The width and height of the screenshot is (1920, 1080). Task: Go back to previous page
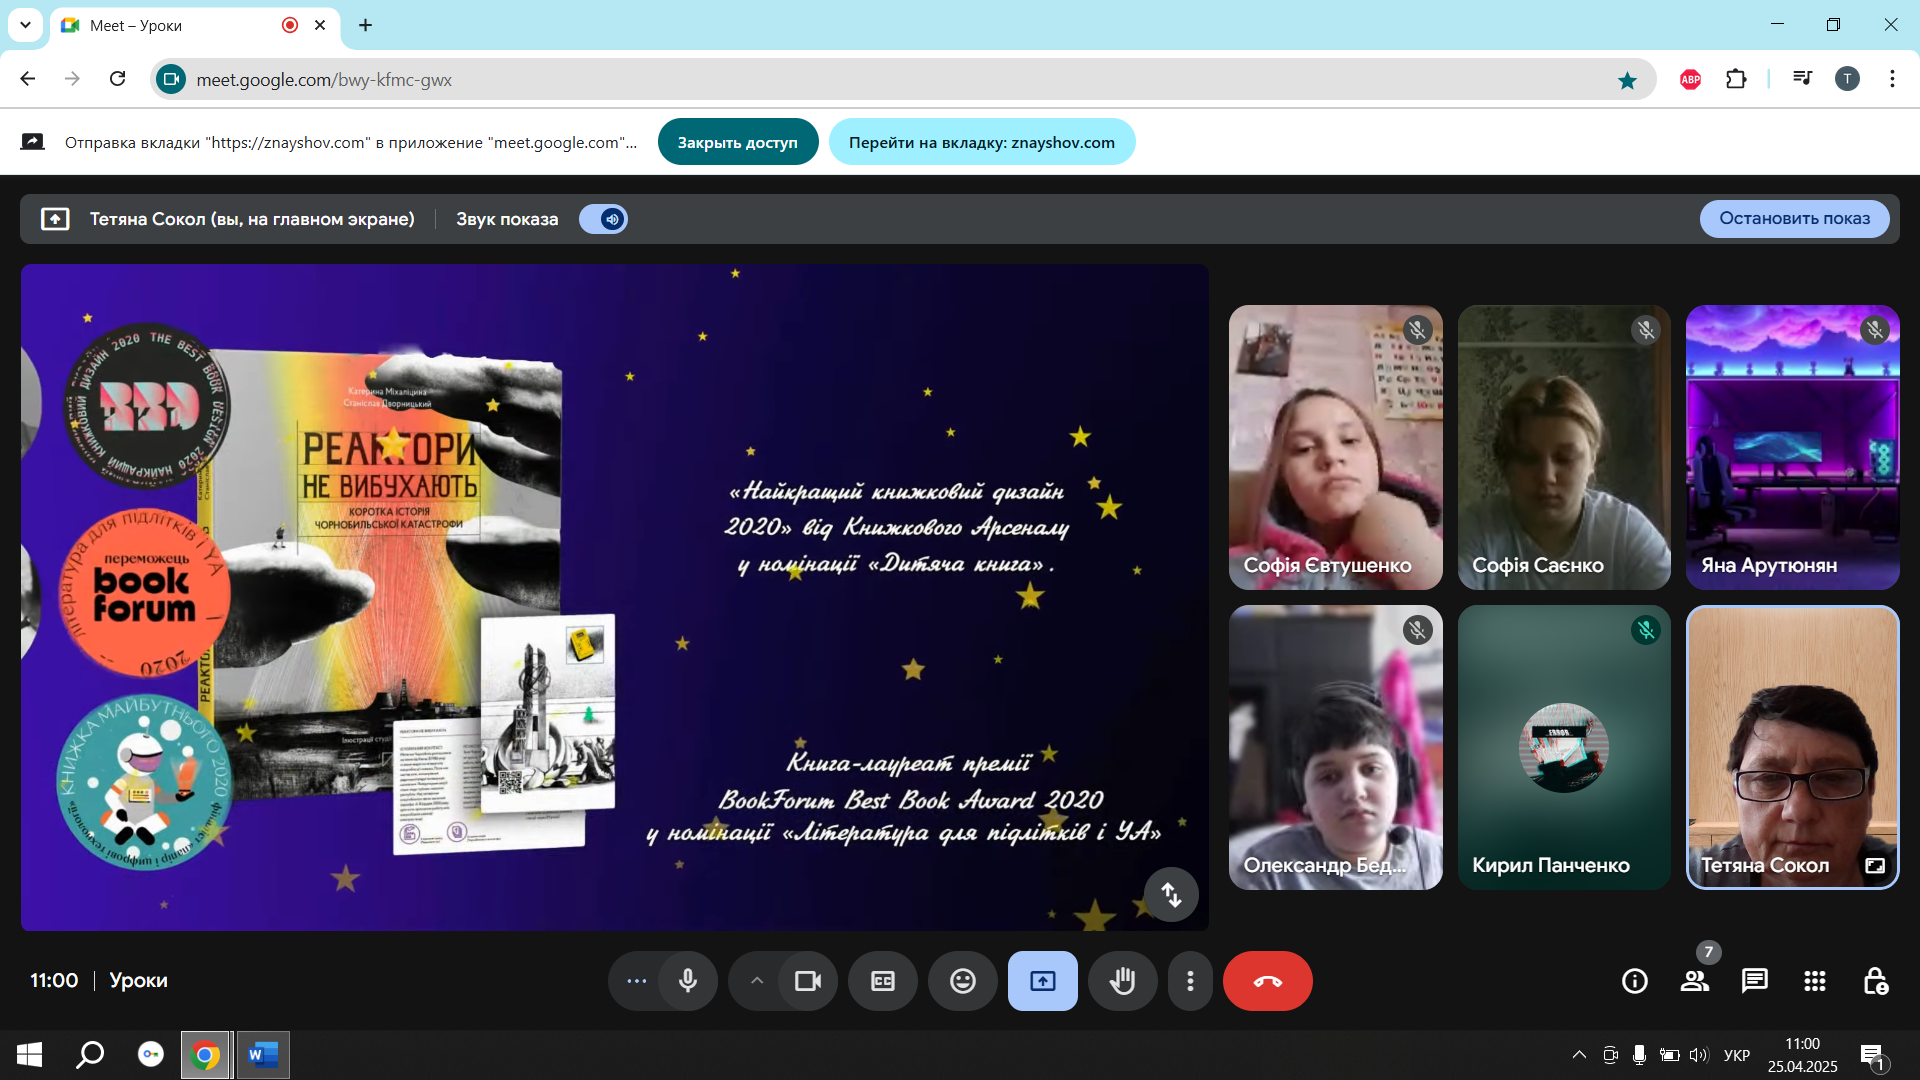28,79
